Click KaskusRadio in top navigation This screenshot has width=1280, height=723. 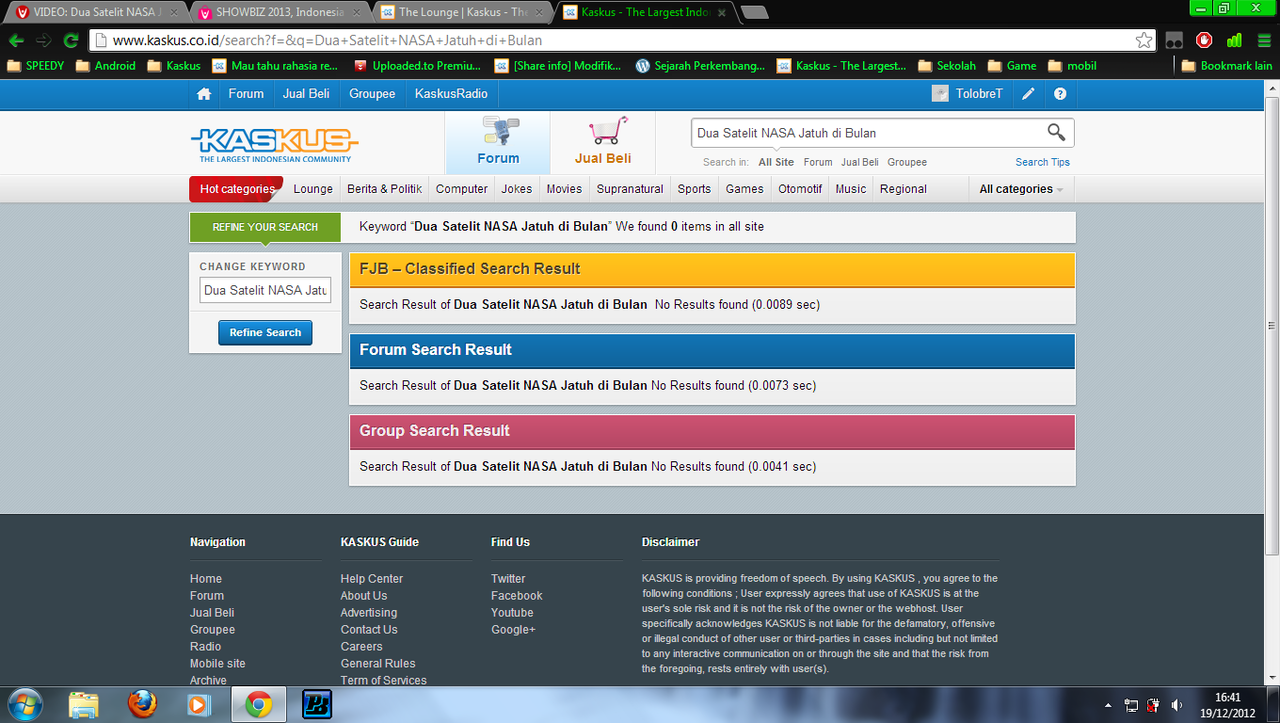451,94
